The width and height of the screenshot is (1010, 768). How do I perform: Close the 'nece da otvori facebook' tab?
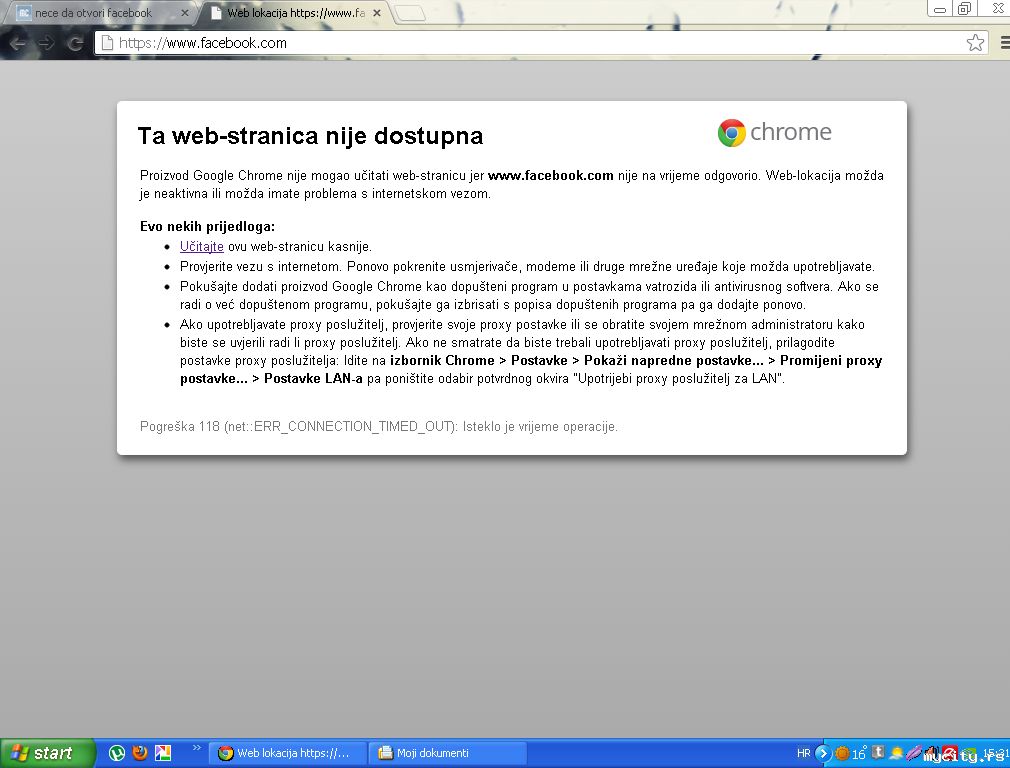tap(185, 13)
